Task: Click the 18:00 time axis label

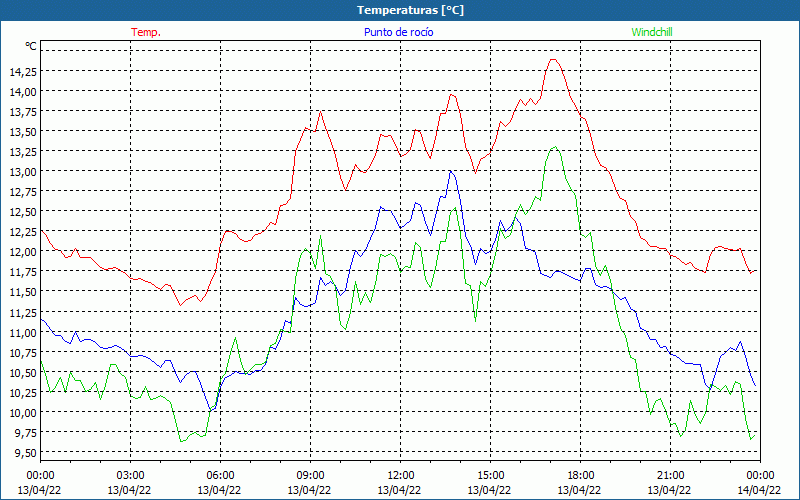Action: [581, 476]
